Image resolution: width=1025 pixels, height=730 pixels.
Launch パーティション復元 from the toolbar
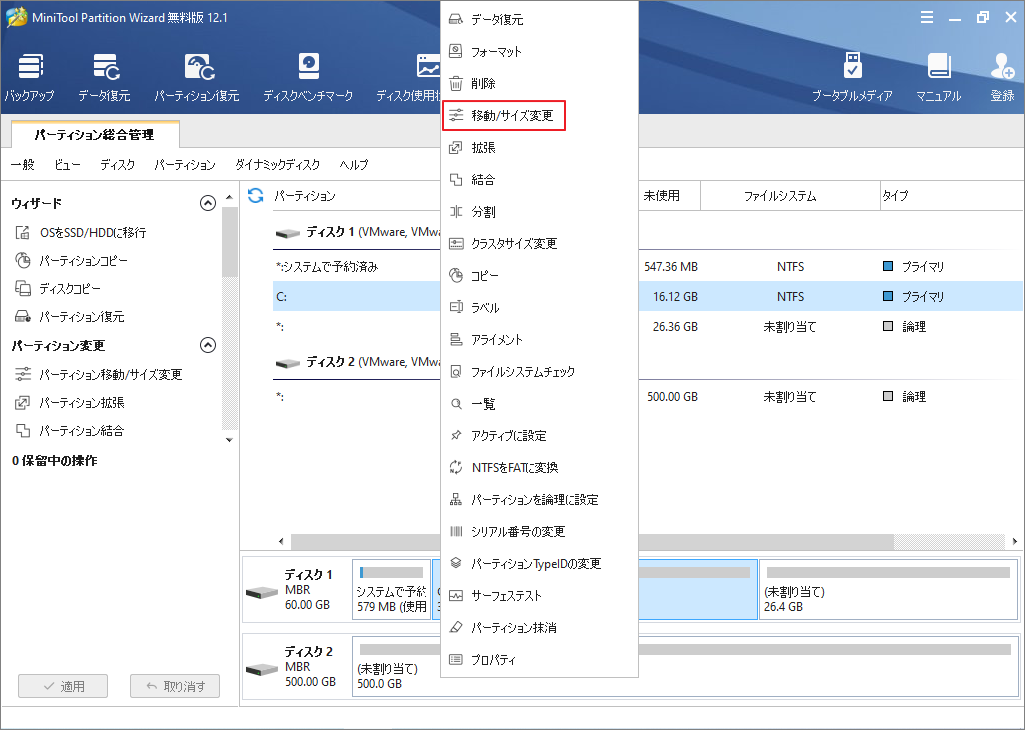(197, 77)
